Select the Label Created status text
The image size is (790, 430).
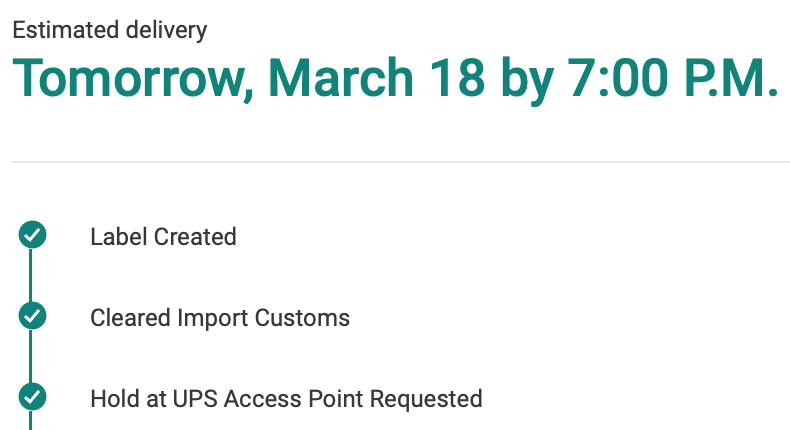coord(163,237)
